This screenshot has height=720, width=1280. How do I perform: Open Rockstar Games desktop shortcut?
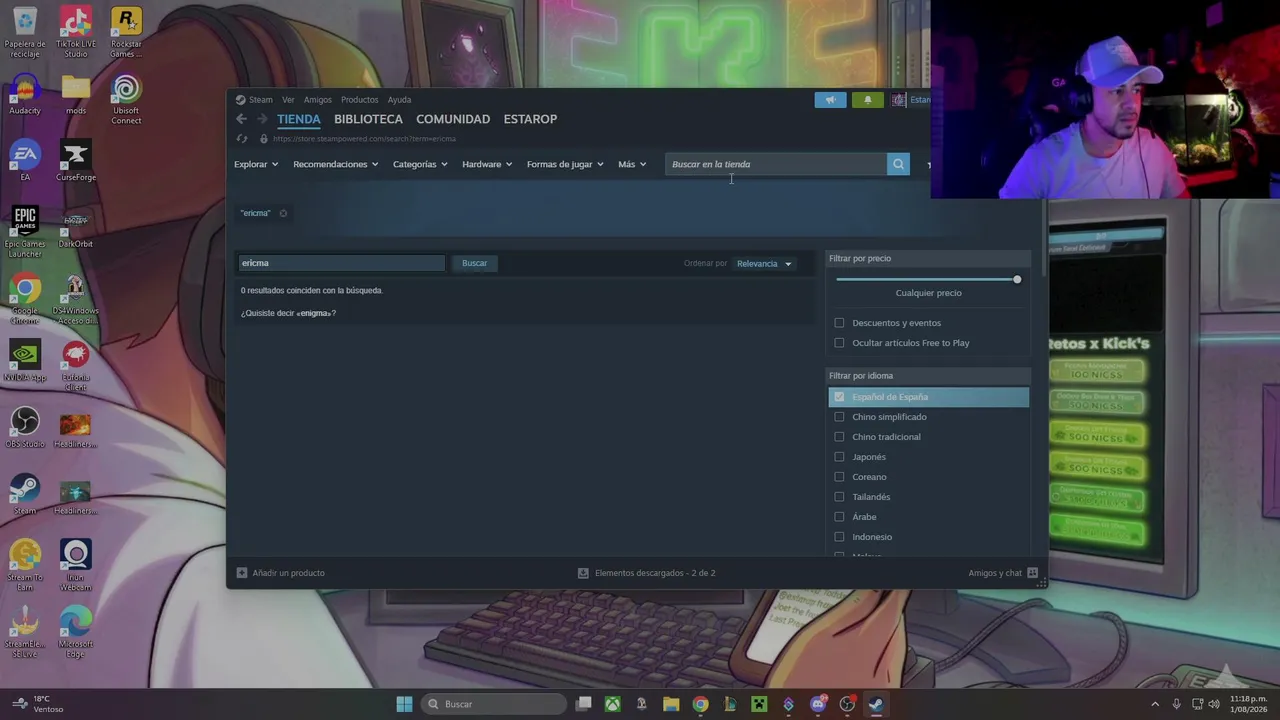[x=126, y=32]
